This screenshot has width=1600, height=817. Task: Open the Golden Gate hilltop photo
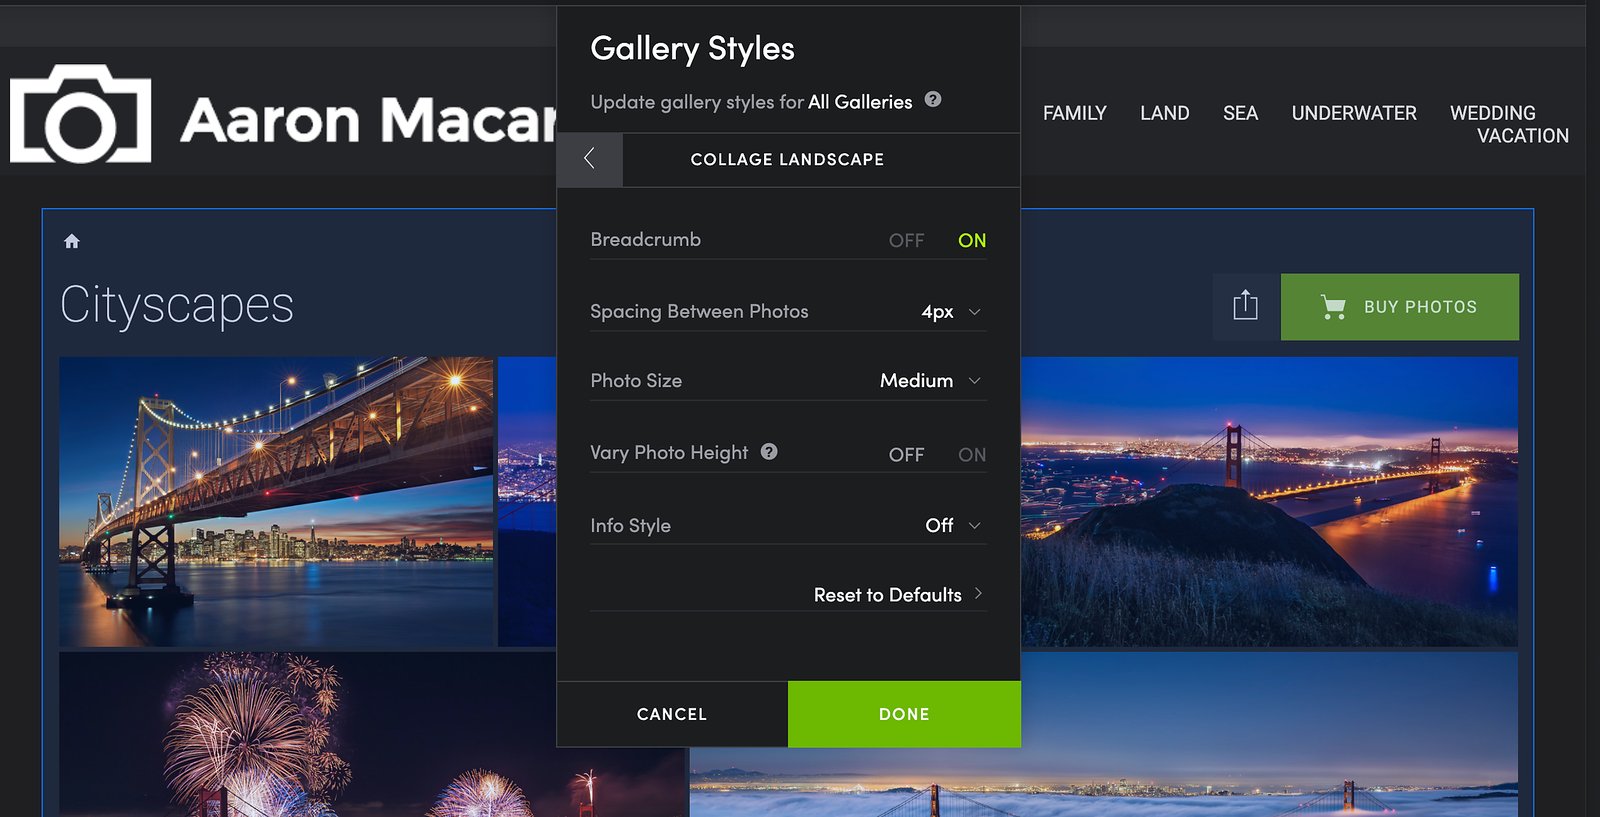[x=1269, y=501]
